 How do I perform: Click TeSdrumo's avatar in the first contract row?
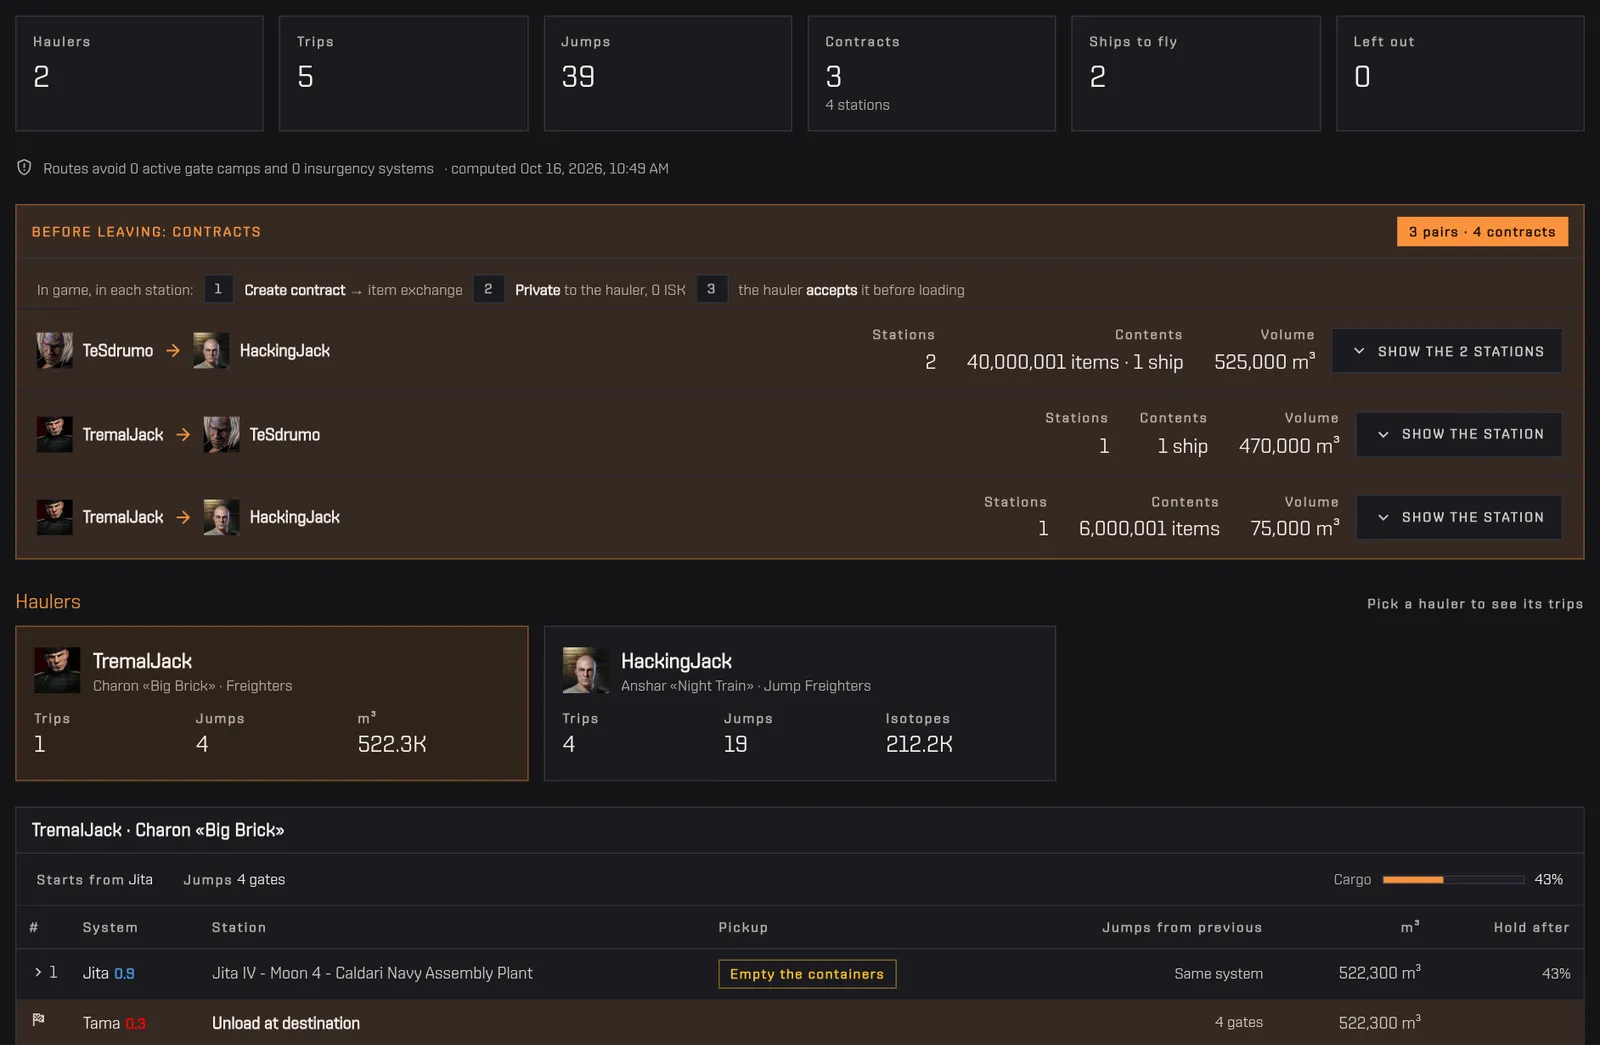point(55,351)
